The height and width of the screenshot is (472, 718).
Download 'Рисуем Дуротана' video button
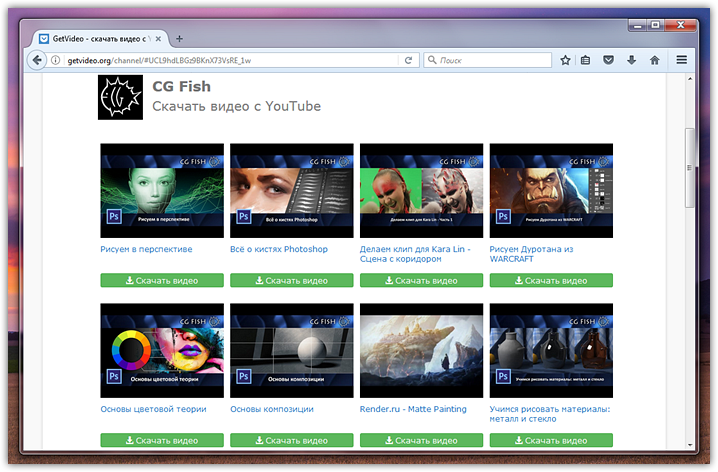[551, 280]
